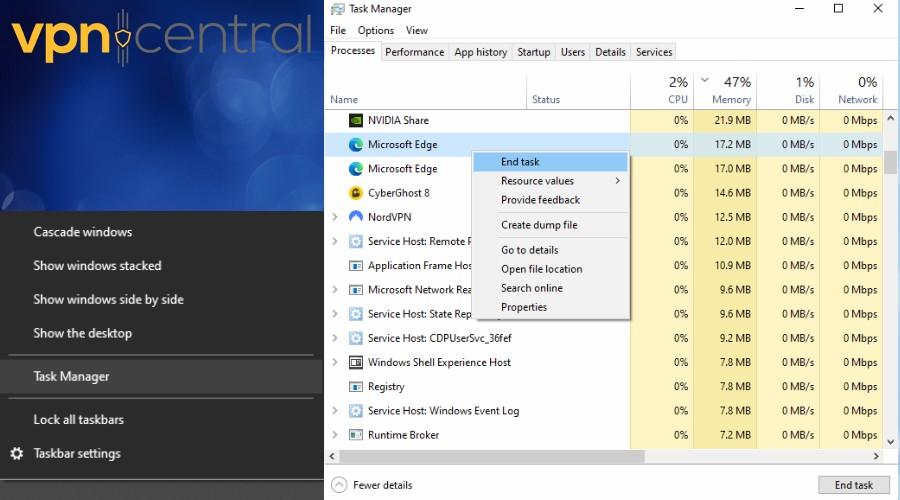Viewport: 900px width, 500px height.
Task: Open the View menu
Action: (417, 30)
